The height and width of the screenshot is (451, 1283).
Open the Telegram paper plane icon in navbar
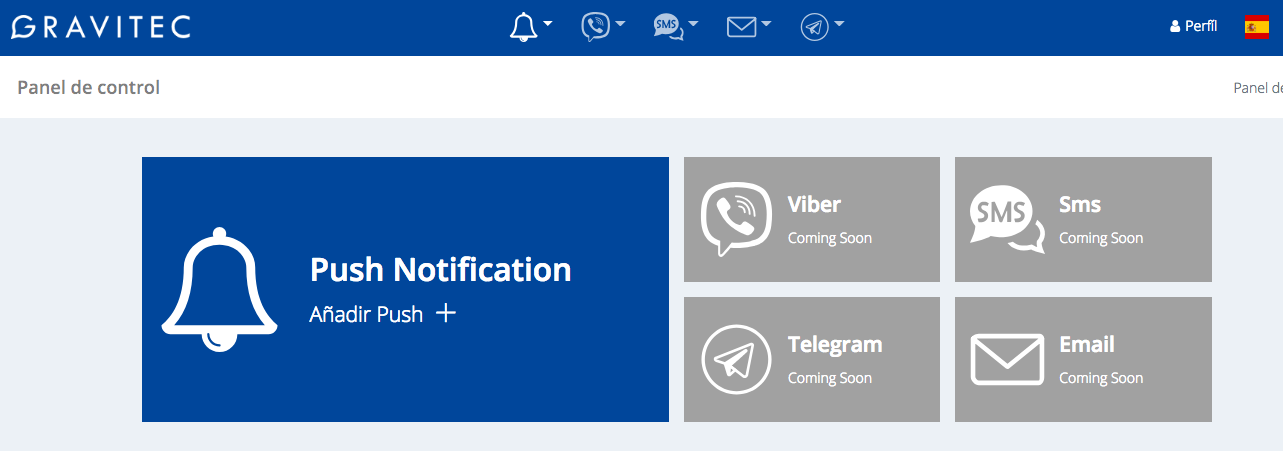click(815, 27)
